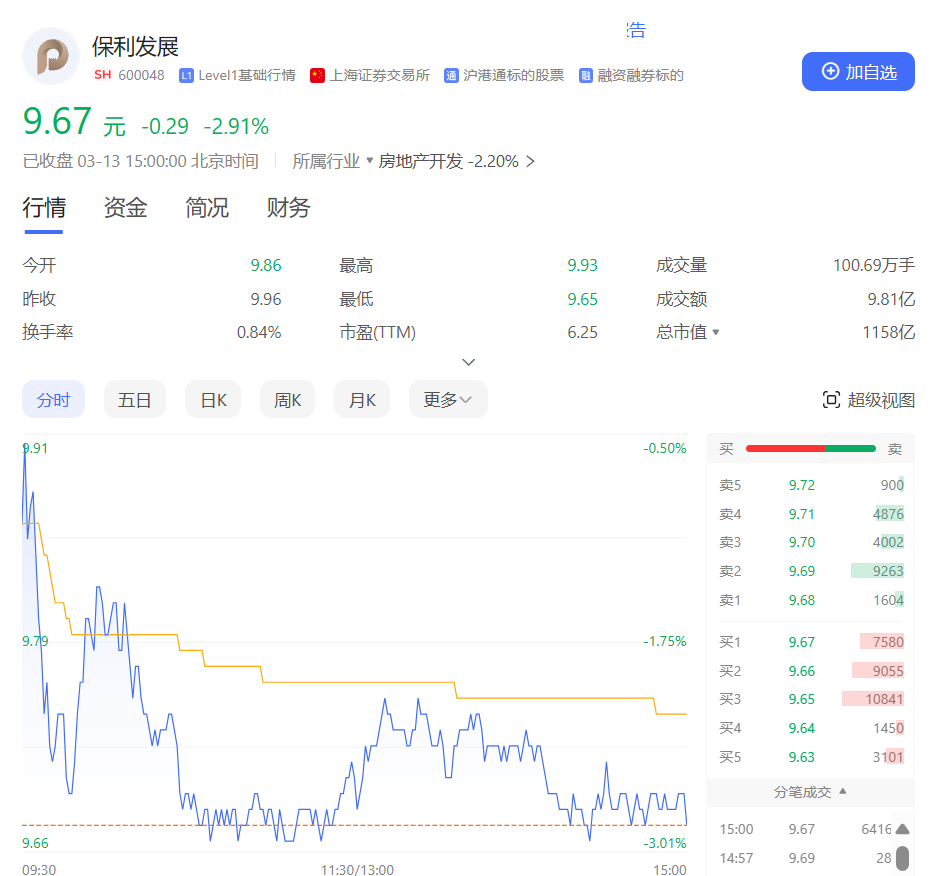Click the 最低 value 9.65
This screenshot has width=936, height=876.
point(583,299)
